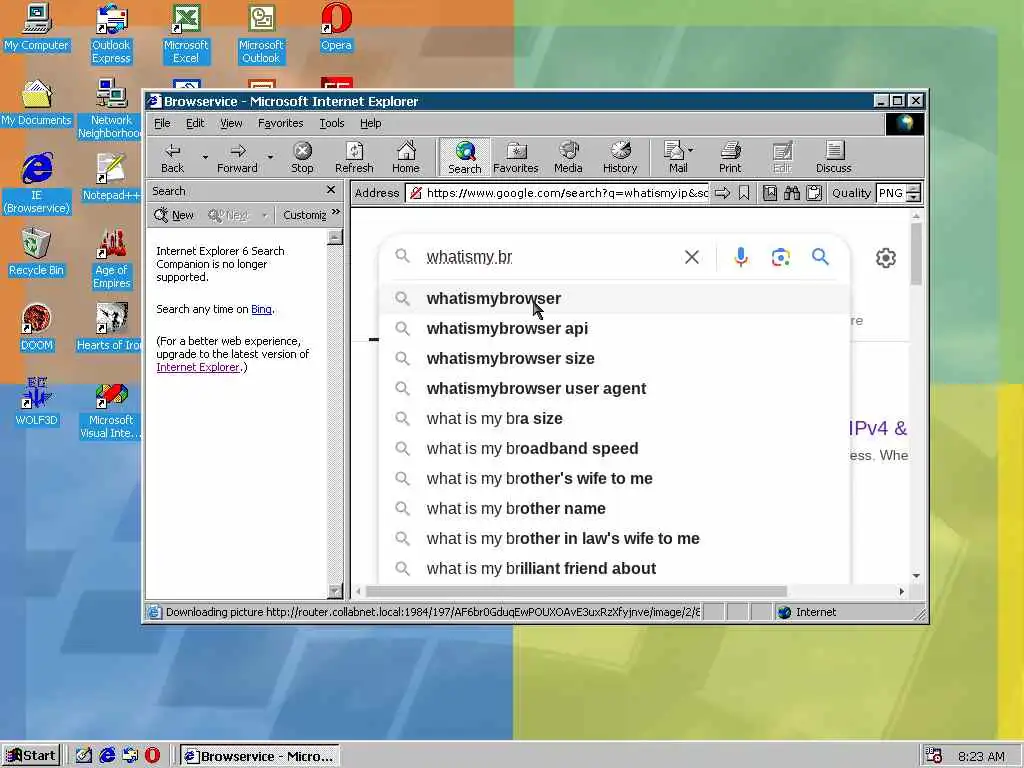Go to the Home page

coord(406,157)
